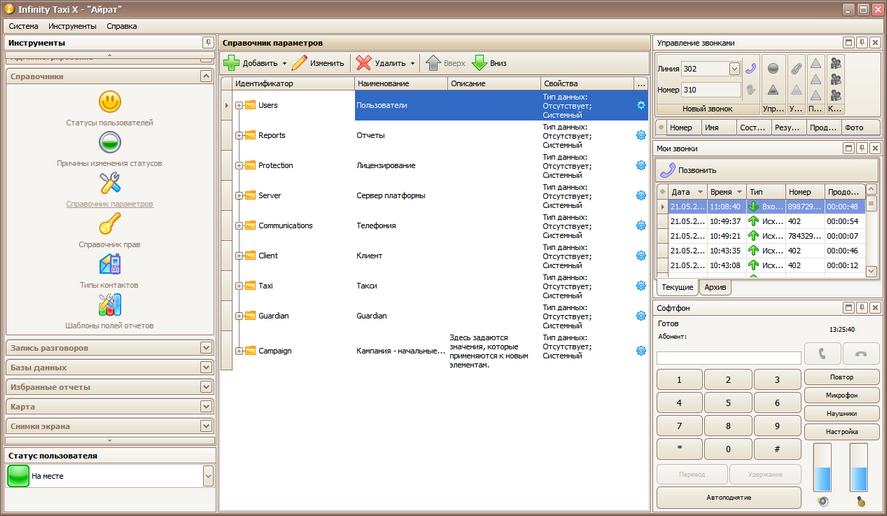887x516 pixels.
Task: Expand the Базы данных section
Action: [x=206, y=367]
